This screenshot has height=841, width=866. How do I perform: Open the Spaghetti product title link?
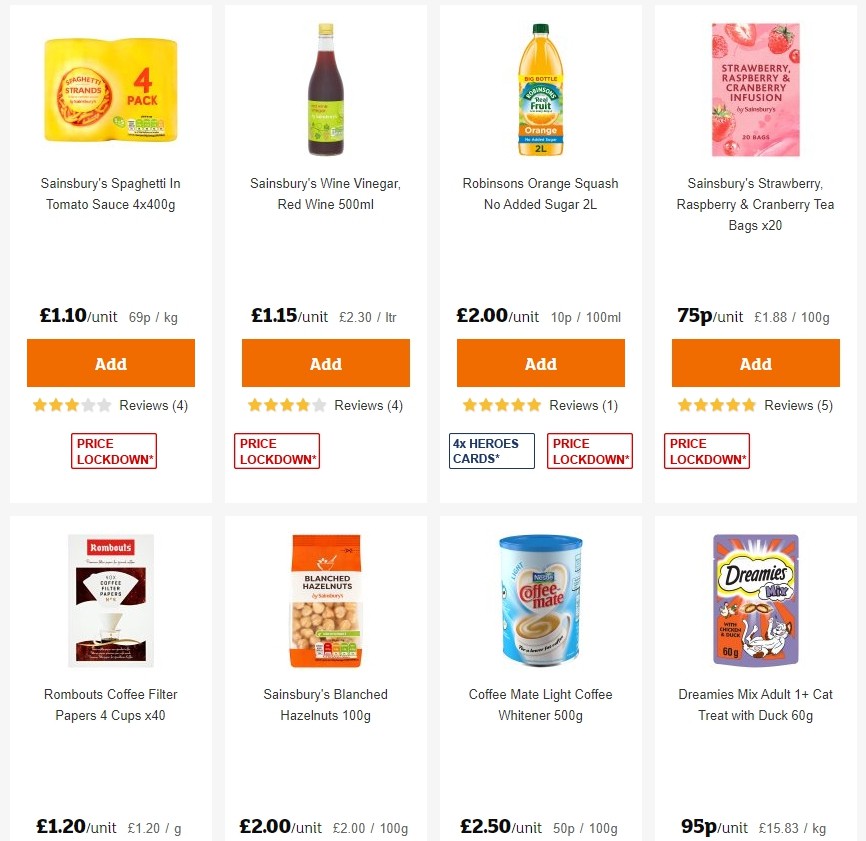point(110,194)
